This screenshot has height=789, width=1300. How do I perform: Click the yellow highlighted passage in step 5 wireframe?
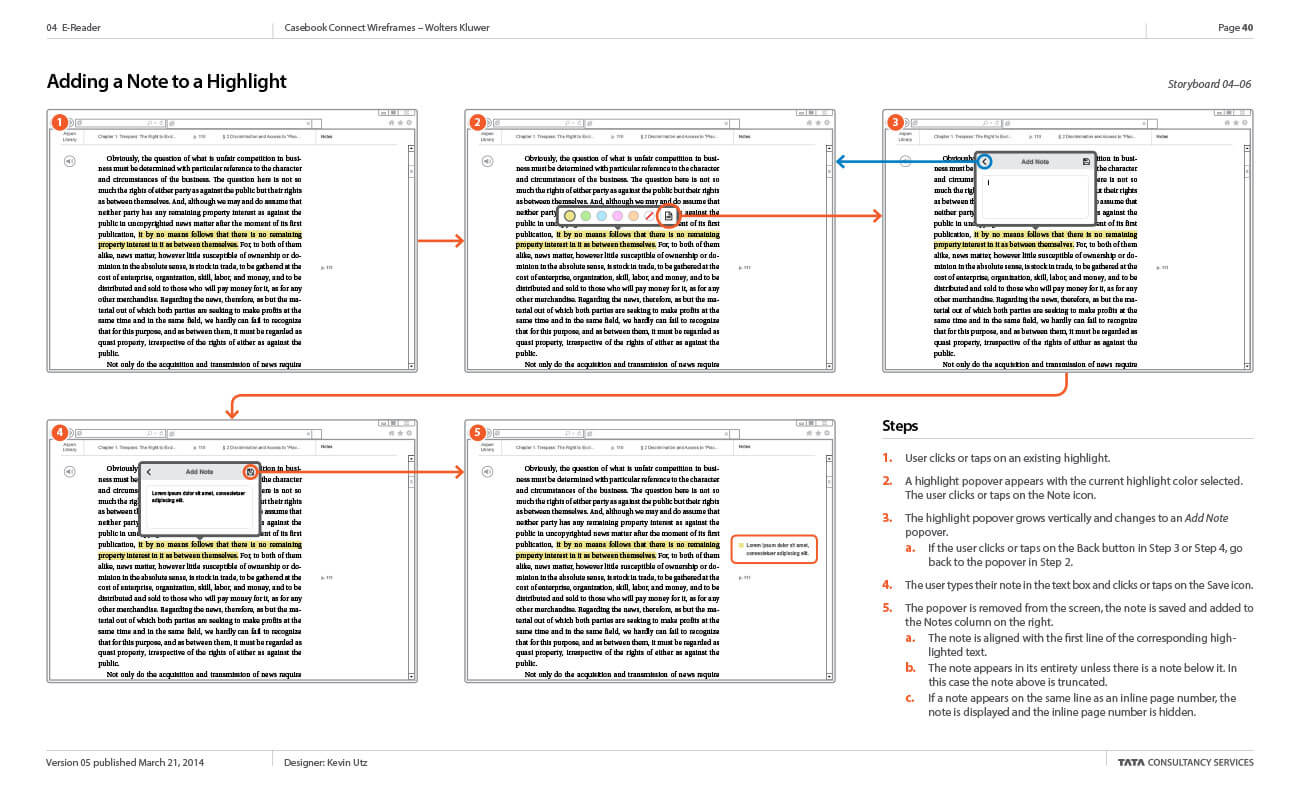point(618,549)
